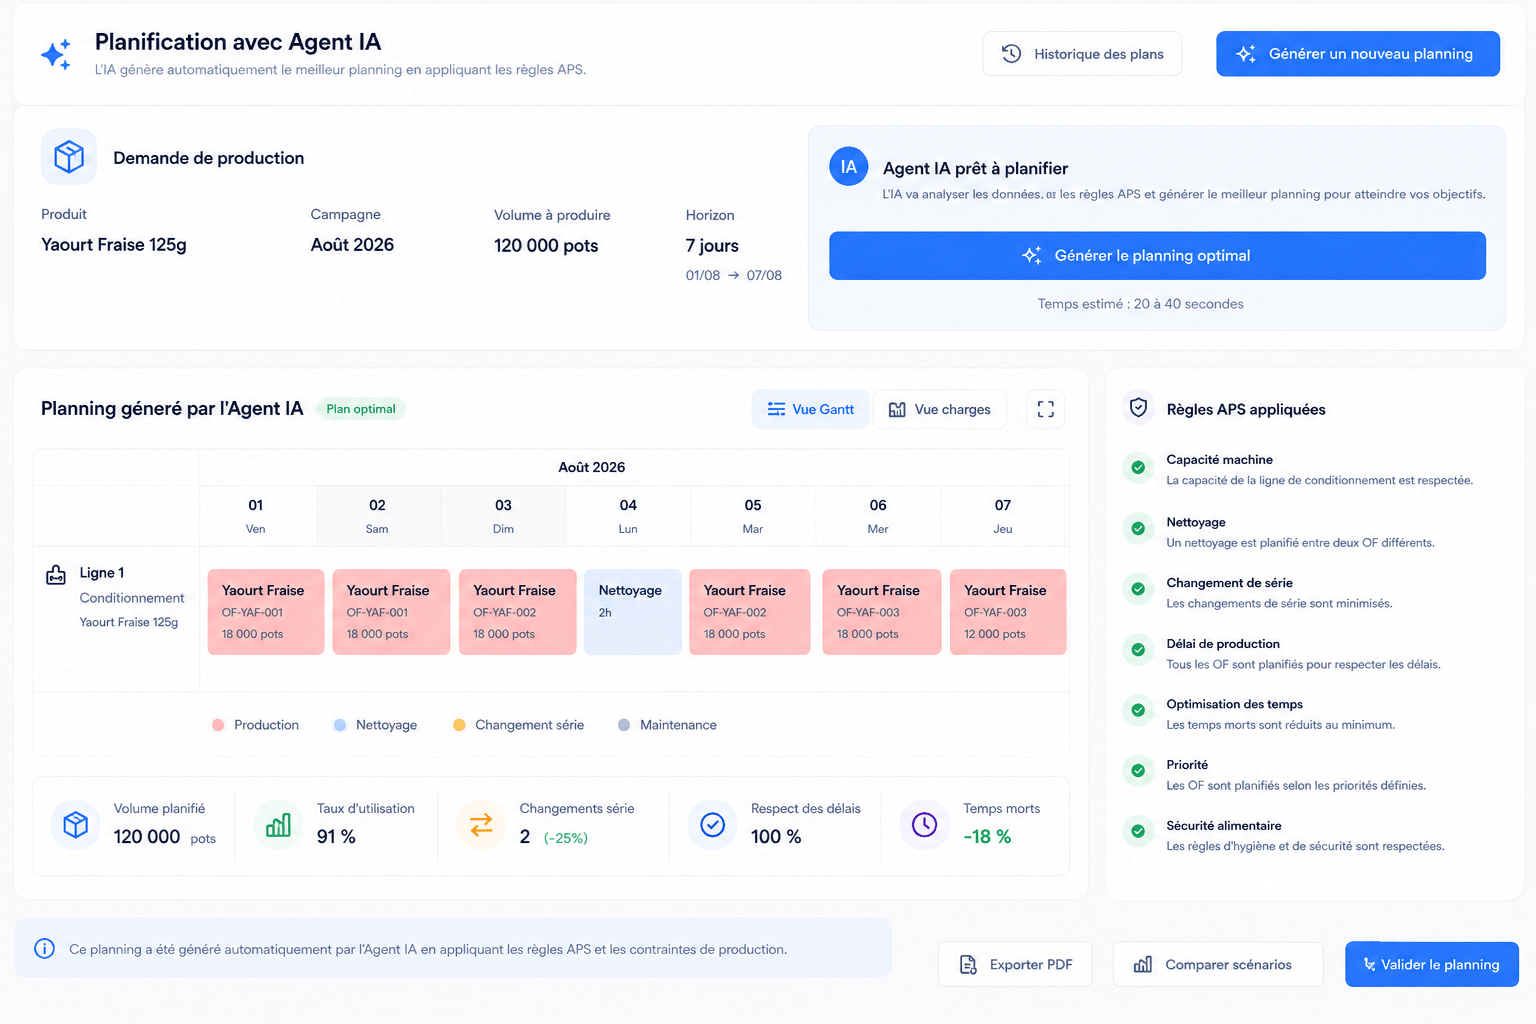The height and width of the screenshot is (1024, 1536).
Task: Click the Changements série swap arrows icon
Action: [x=481, y=825]
